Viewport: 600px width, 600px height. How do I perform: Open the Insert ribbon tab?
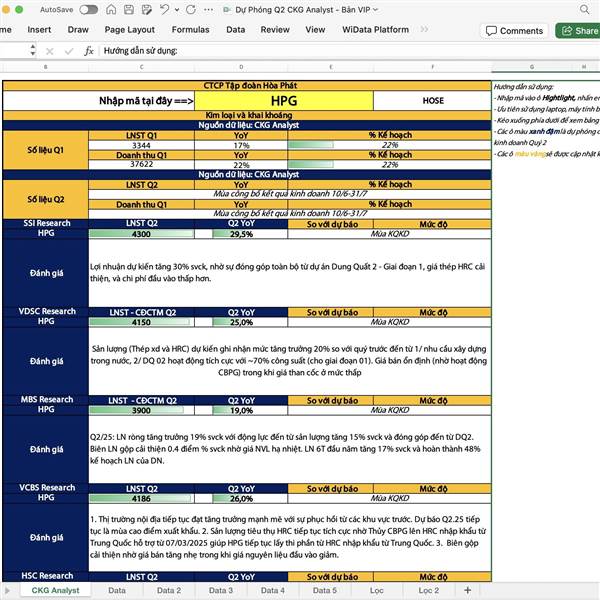[x=39, y=29]
